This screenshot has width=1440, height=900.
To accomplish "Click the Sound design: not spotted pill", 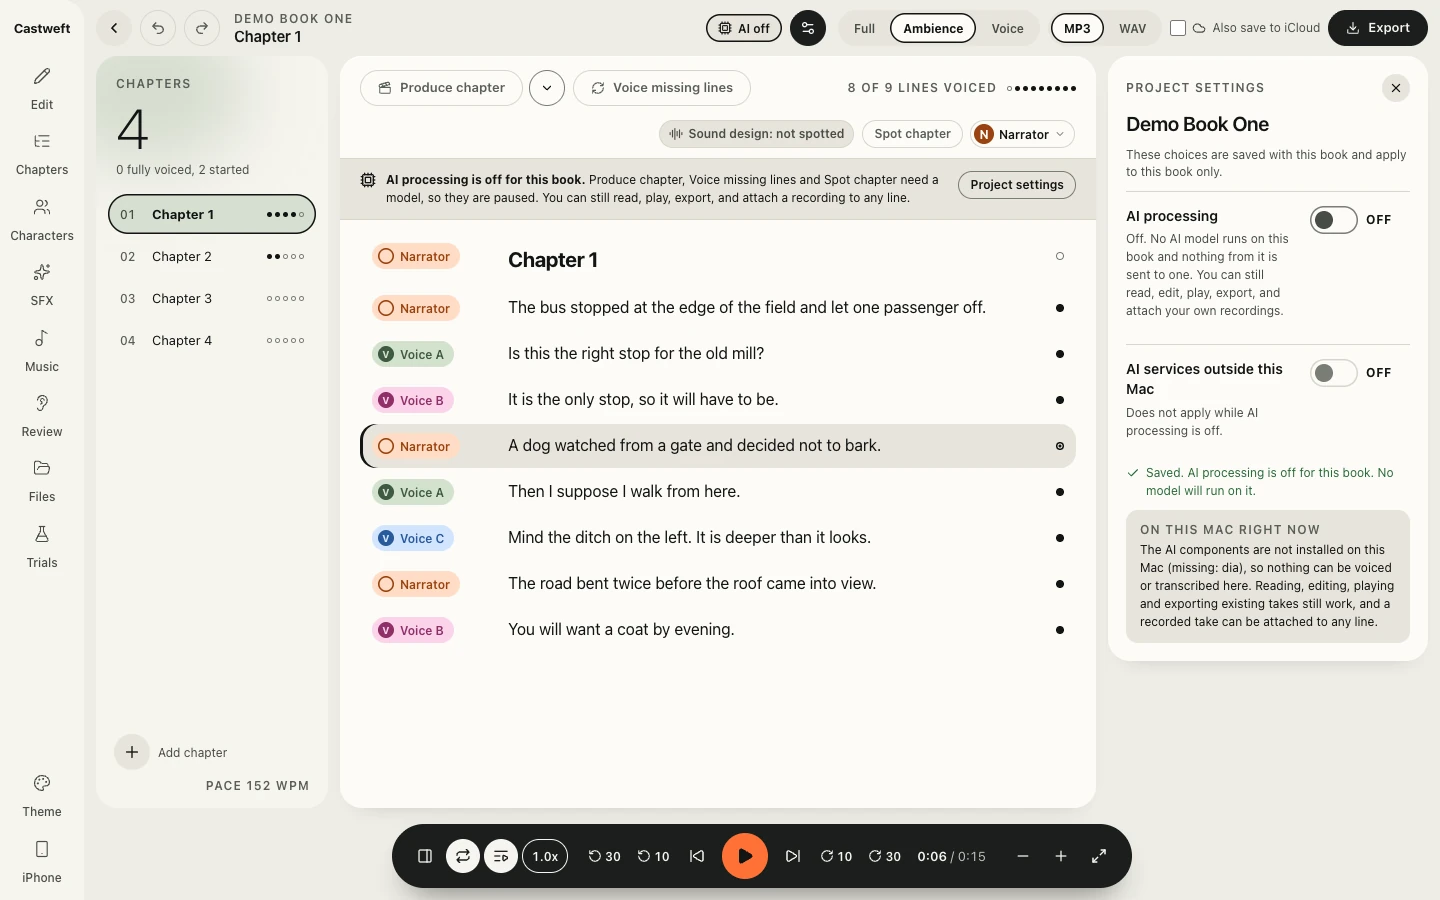I will point(756,134).
